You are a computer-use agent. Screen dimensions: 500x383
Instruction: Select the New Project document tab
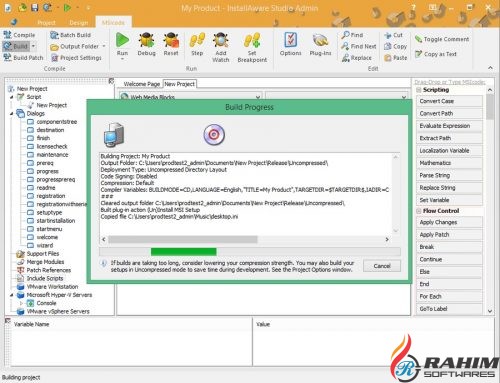[179, 84]
